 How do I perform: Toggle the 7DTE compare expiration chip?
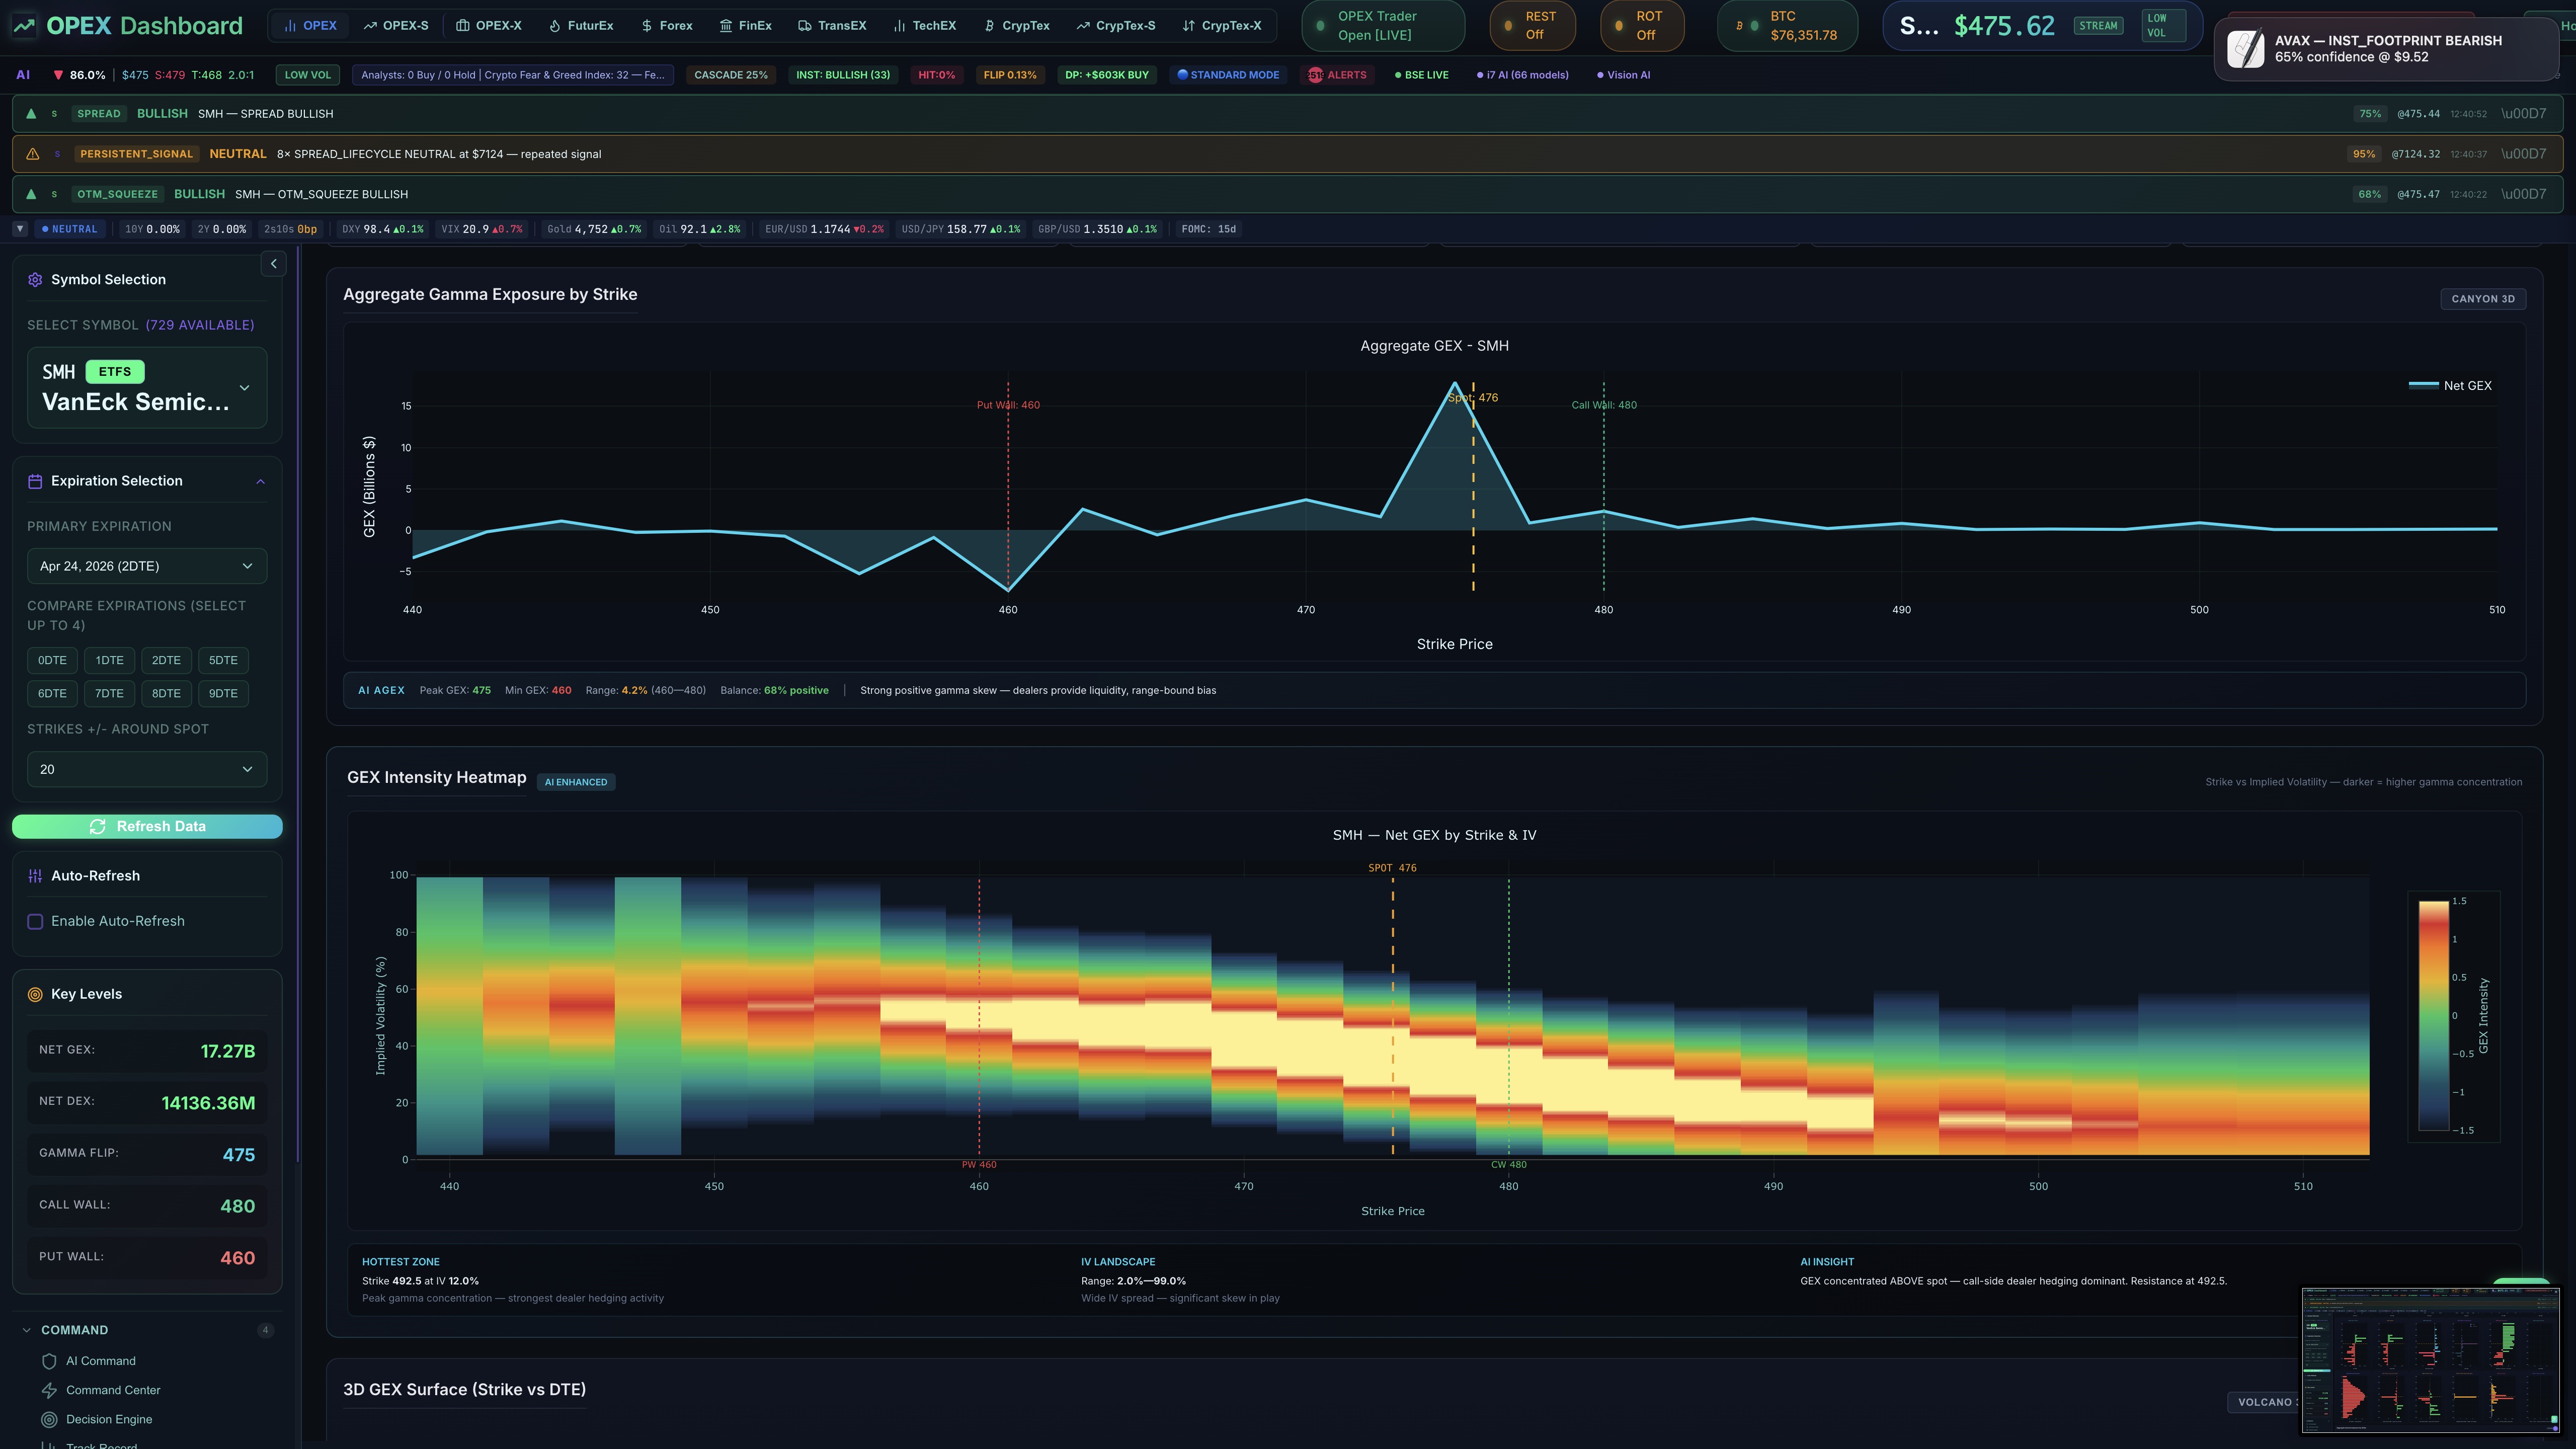[109, 694]
